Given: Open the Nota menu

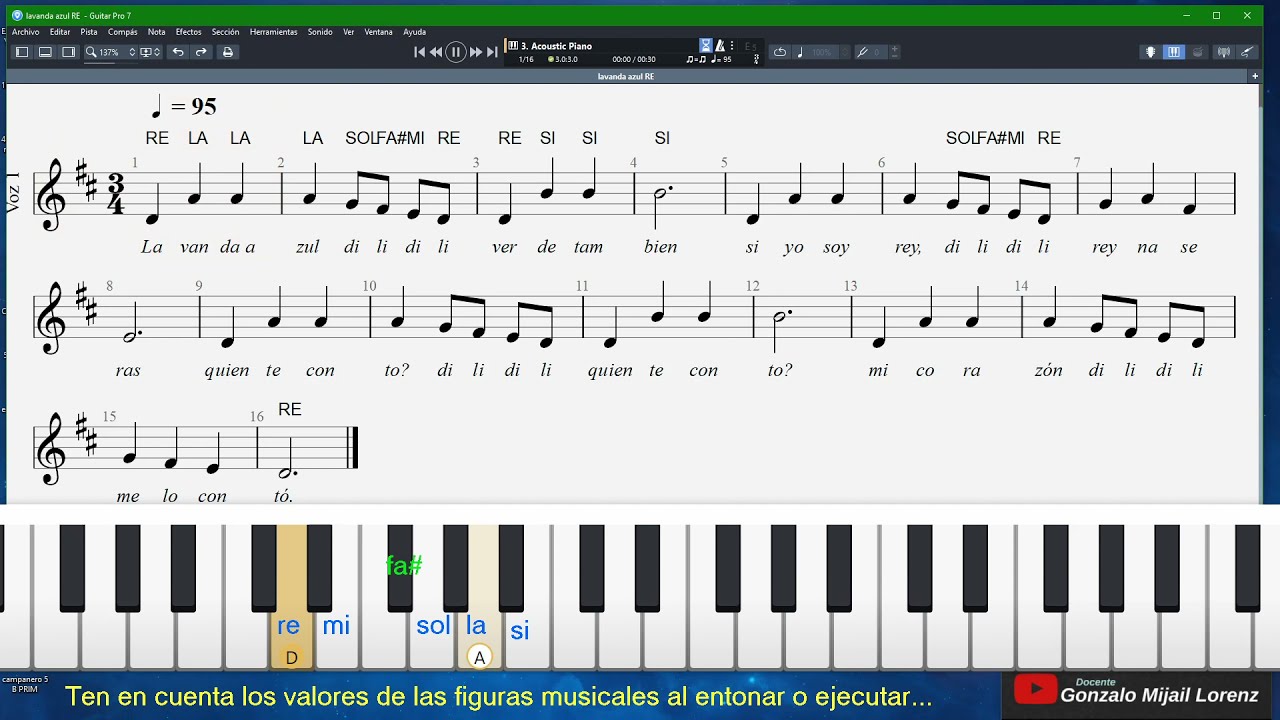Looking at the screenshot, I should point(157,32).
